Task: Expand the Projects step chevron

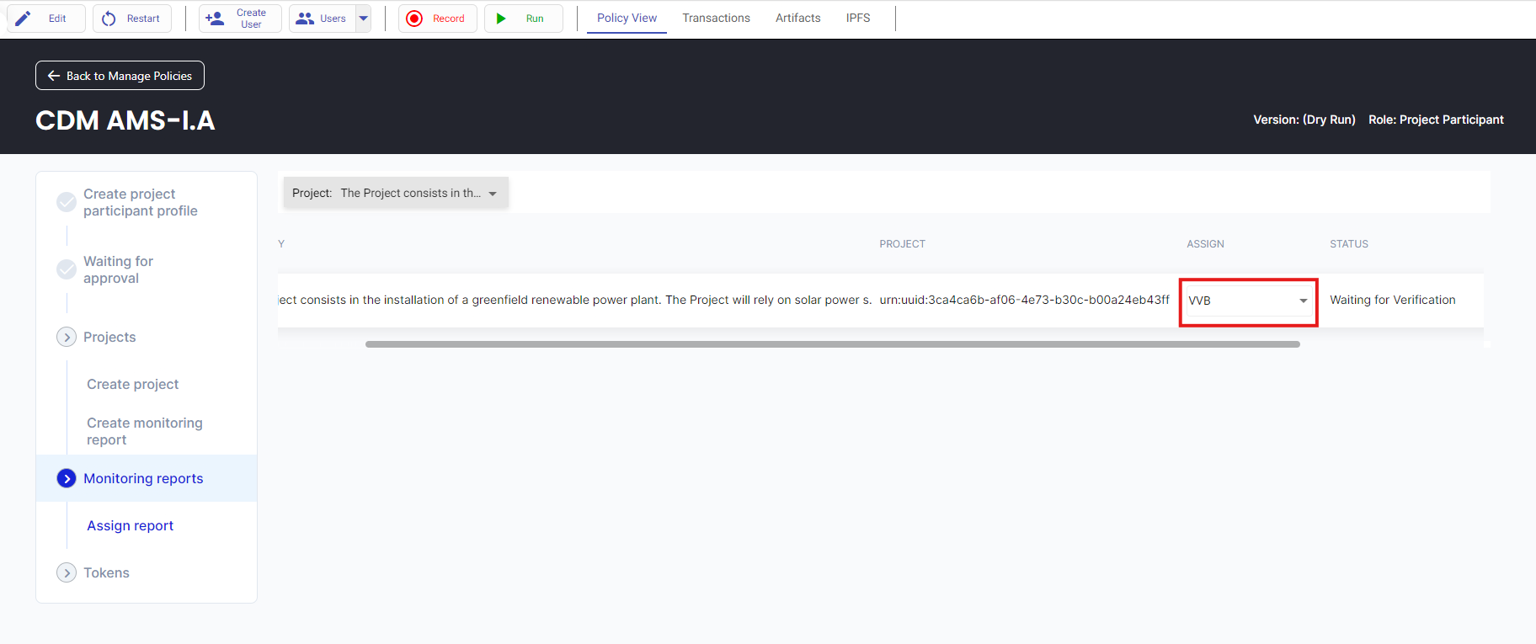Action: [x=66, y=337]
